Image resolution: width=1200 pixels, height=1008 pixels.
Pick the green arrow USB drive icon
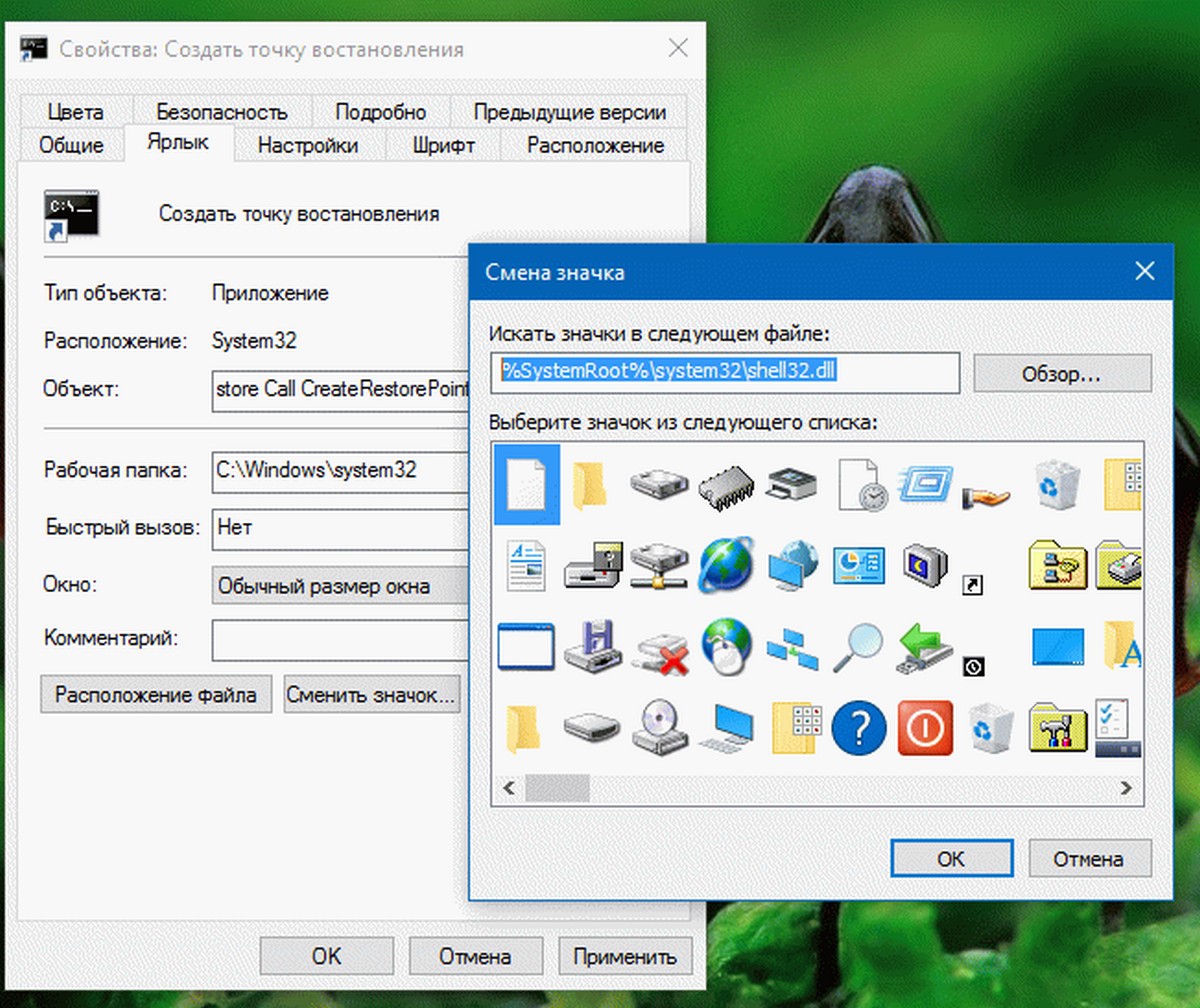tap(924, 647)
